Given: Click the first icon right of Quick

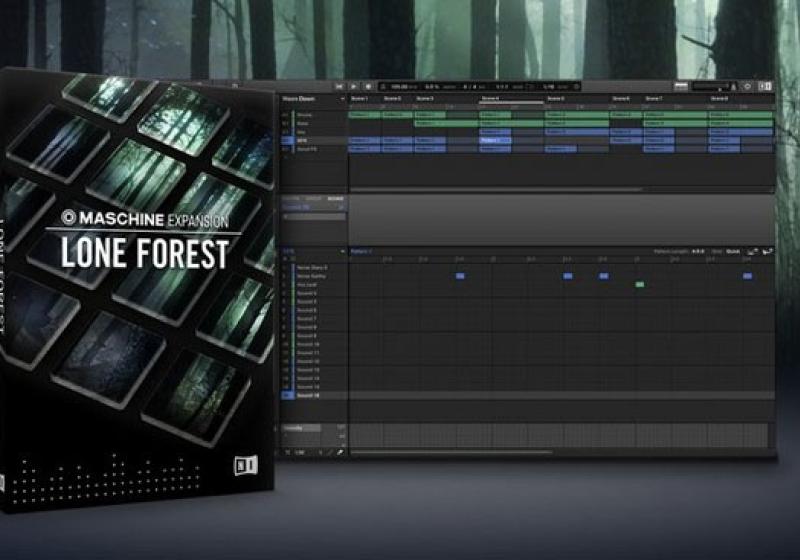Looking at the screenshot, I should click(x=752, y=251).
